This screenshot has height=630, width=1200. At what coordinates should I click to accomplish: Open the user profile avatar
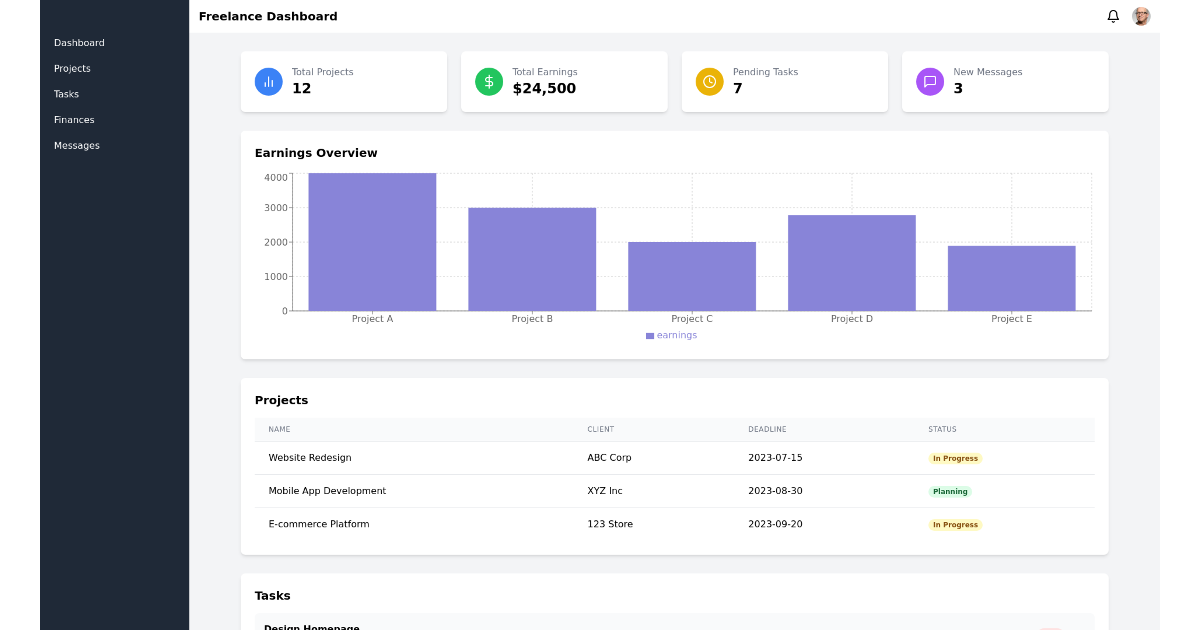[x=1141, y=16]
